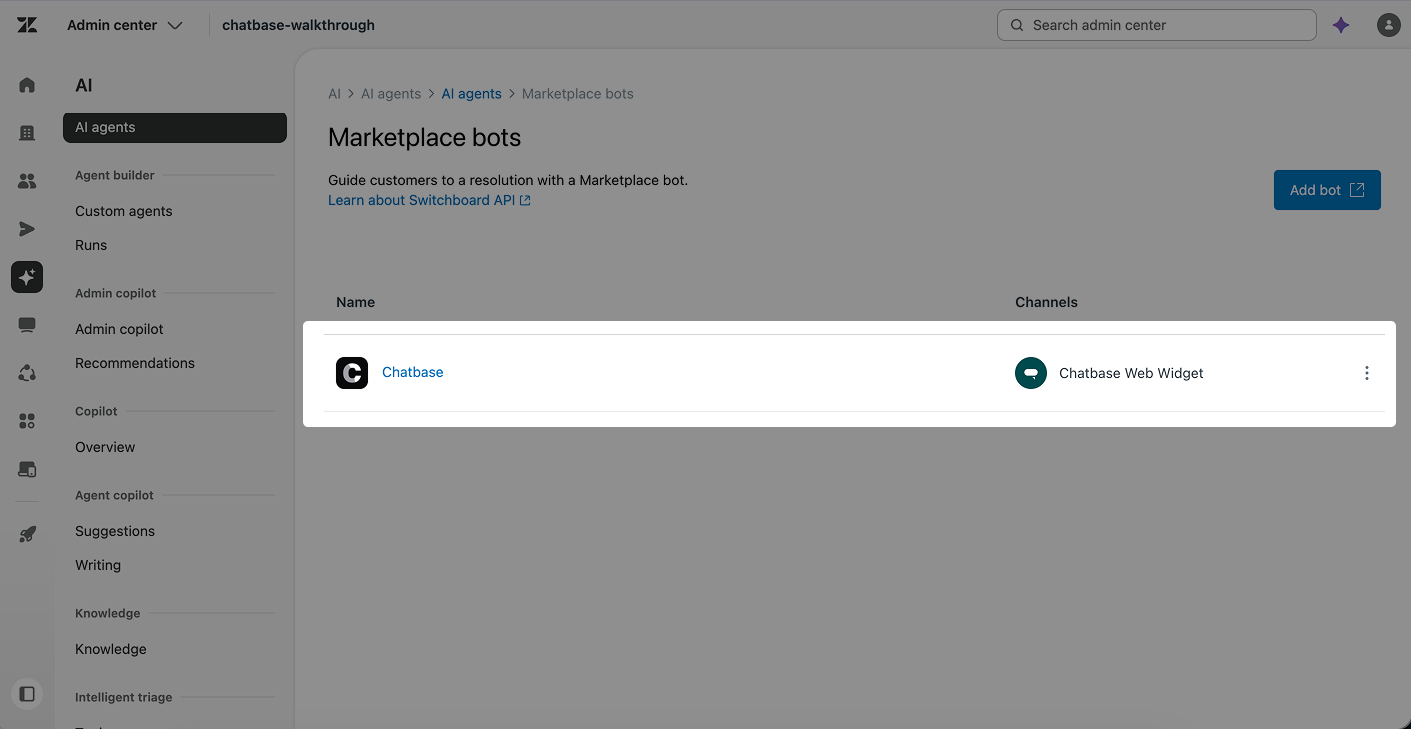Open the Chatbase row options kebab menu

[x=1367, y=373]
